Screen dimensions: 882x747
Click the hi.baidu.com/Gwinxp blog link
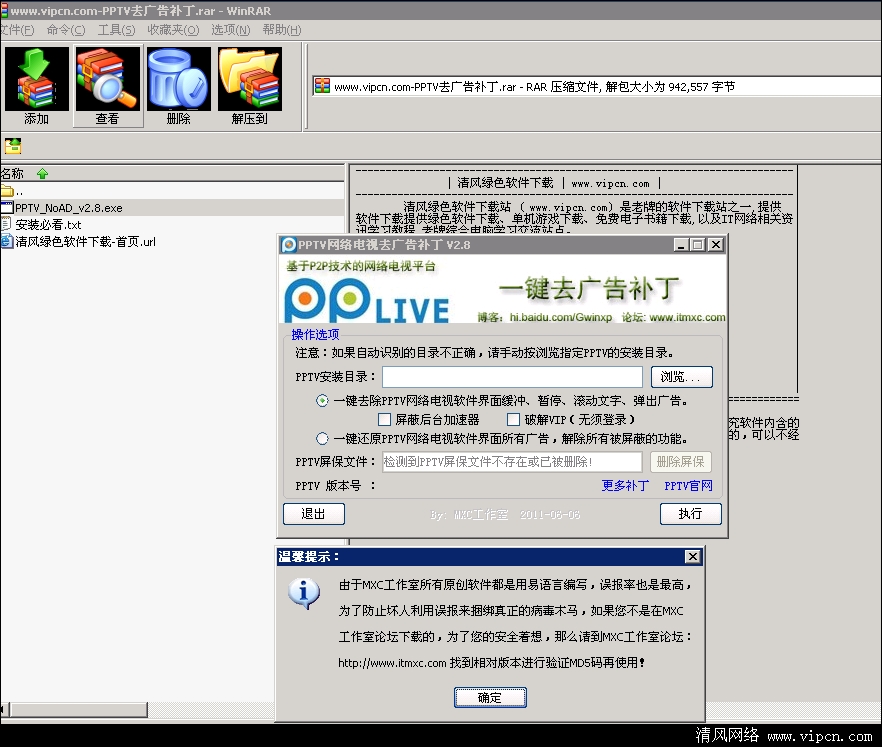pos(561,317)
